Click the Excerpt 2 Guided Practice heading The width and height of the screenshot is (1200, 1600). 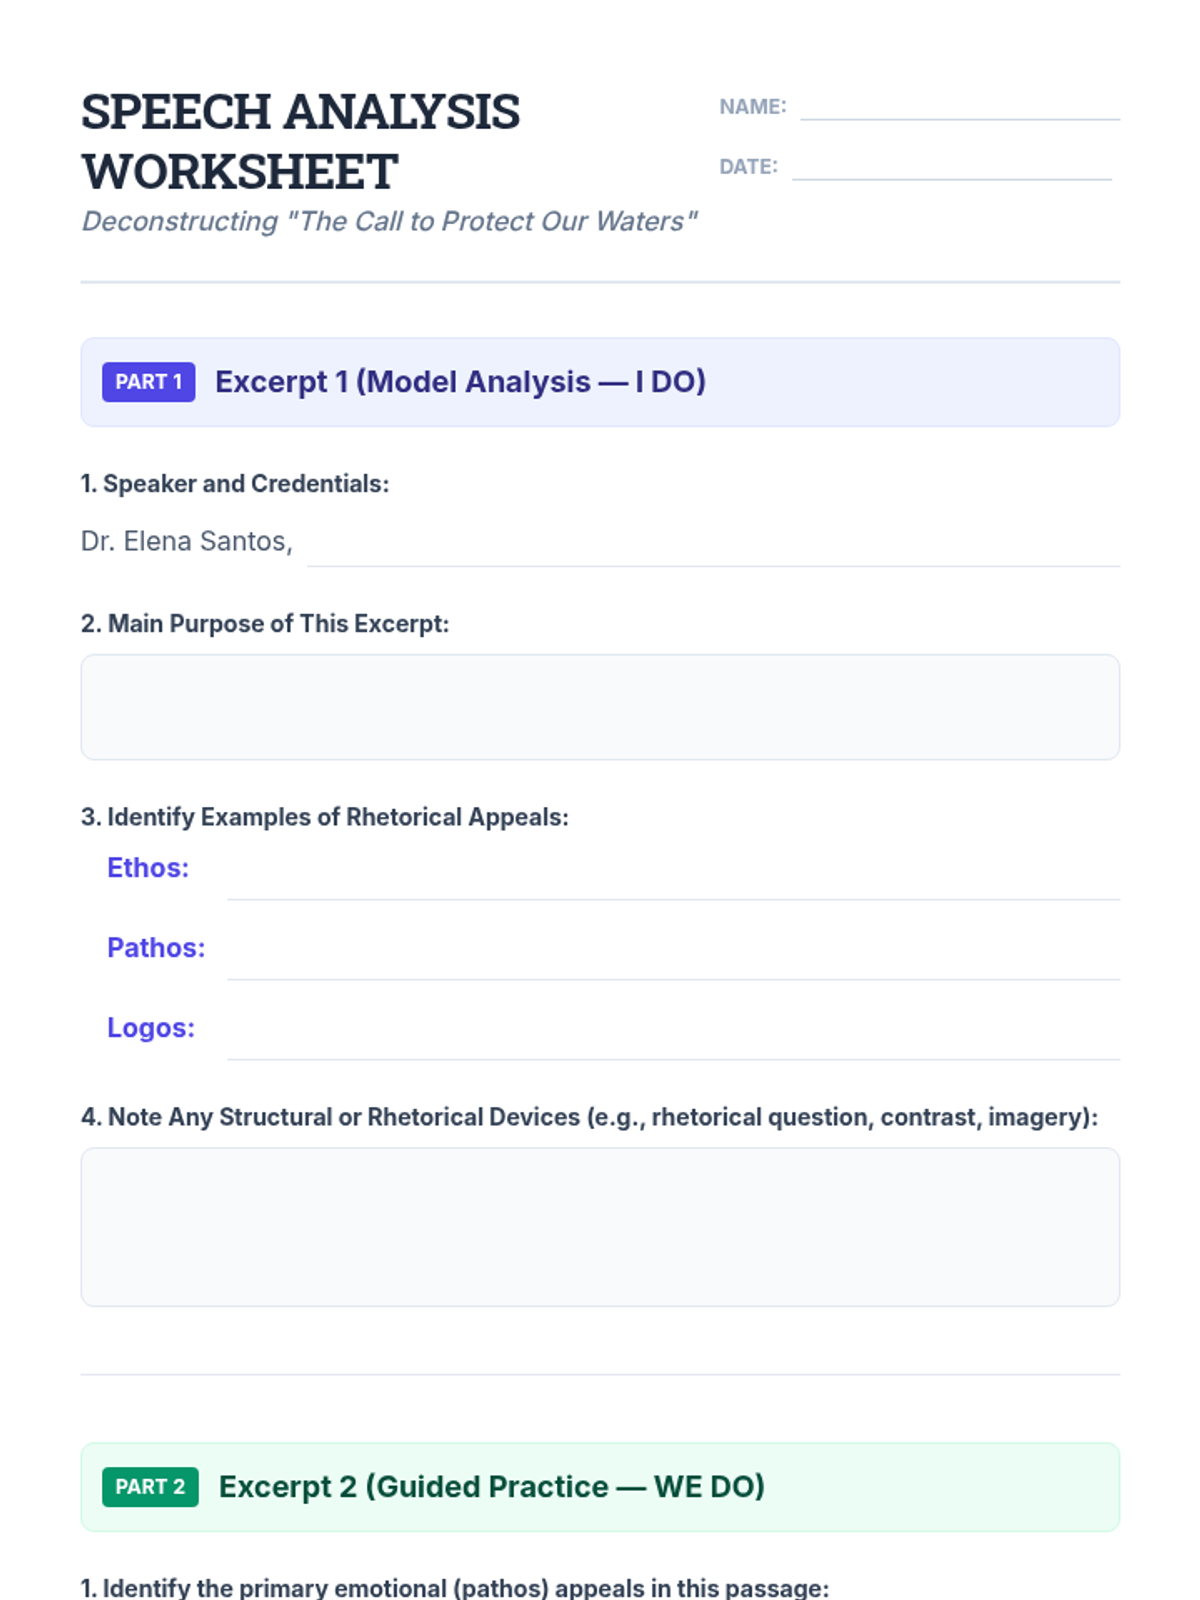click(x=491, y=1487)
